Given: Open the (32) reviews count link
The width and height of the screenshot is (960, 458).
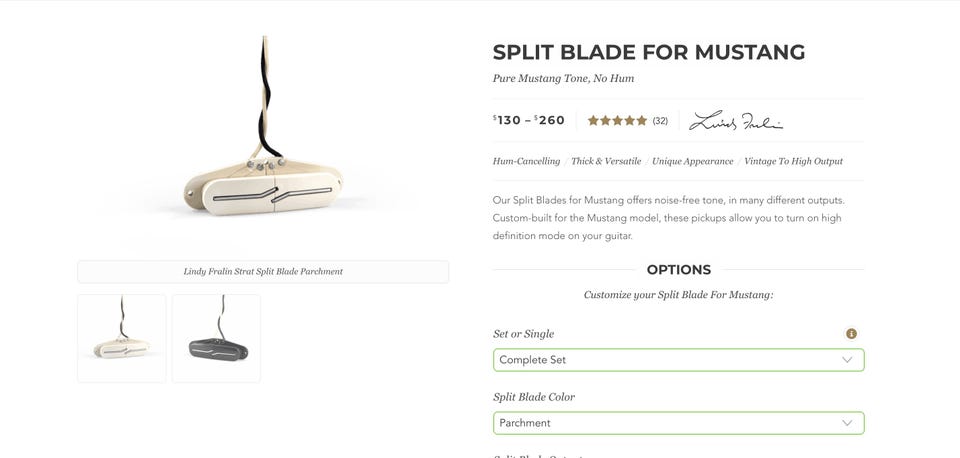Looking at the screenshot, I should coord(660,121).
